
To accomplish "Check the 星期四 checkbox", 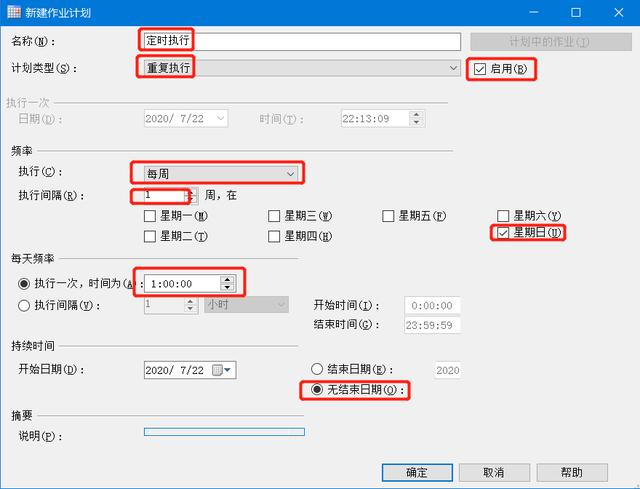I will pyautogui.click(x=274, y=236).
